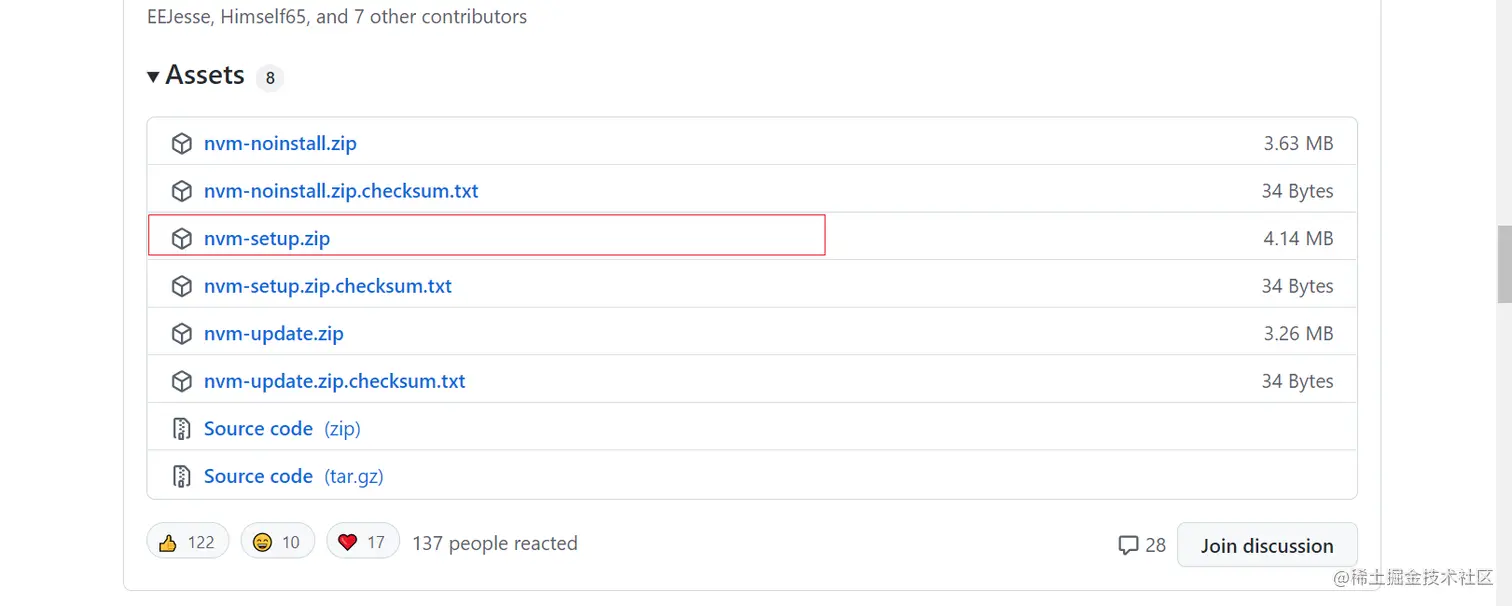Toggle the laugh emoji reaction
This screenshot has width=1512, height=606.
pos(277,542)
